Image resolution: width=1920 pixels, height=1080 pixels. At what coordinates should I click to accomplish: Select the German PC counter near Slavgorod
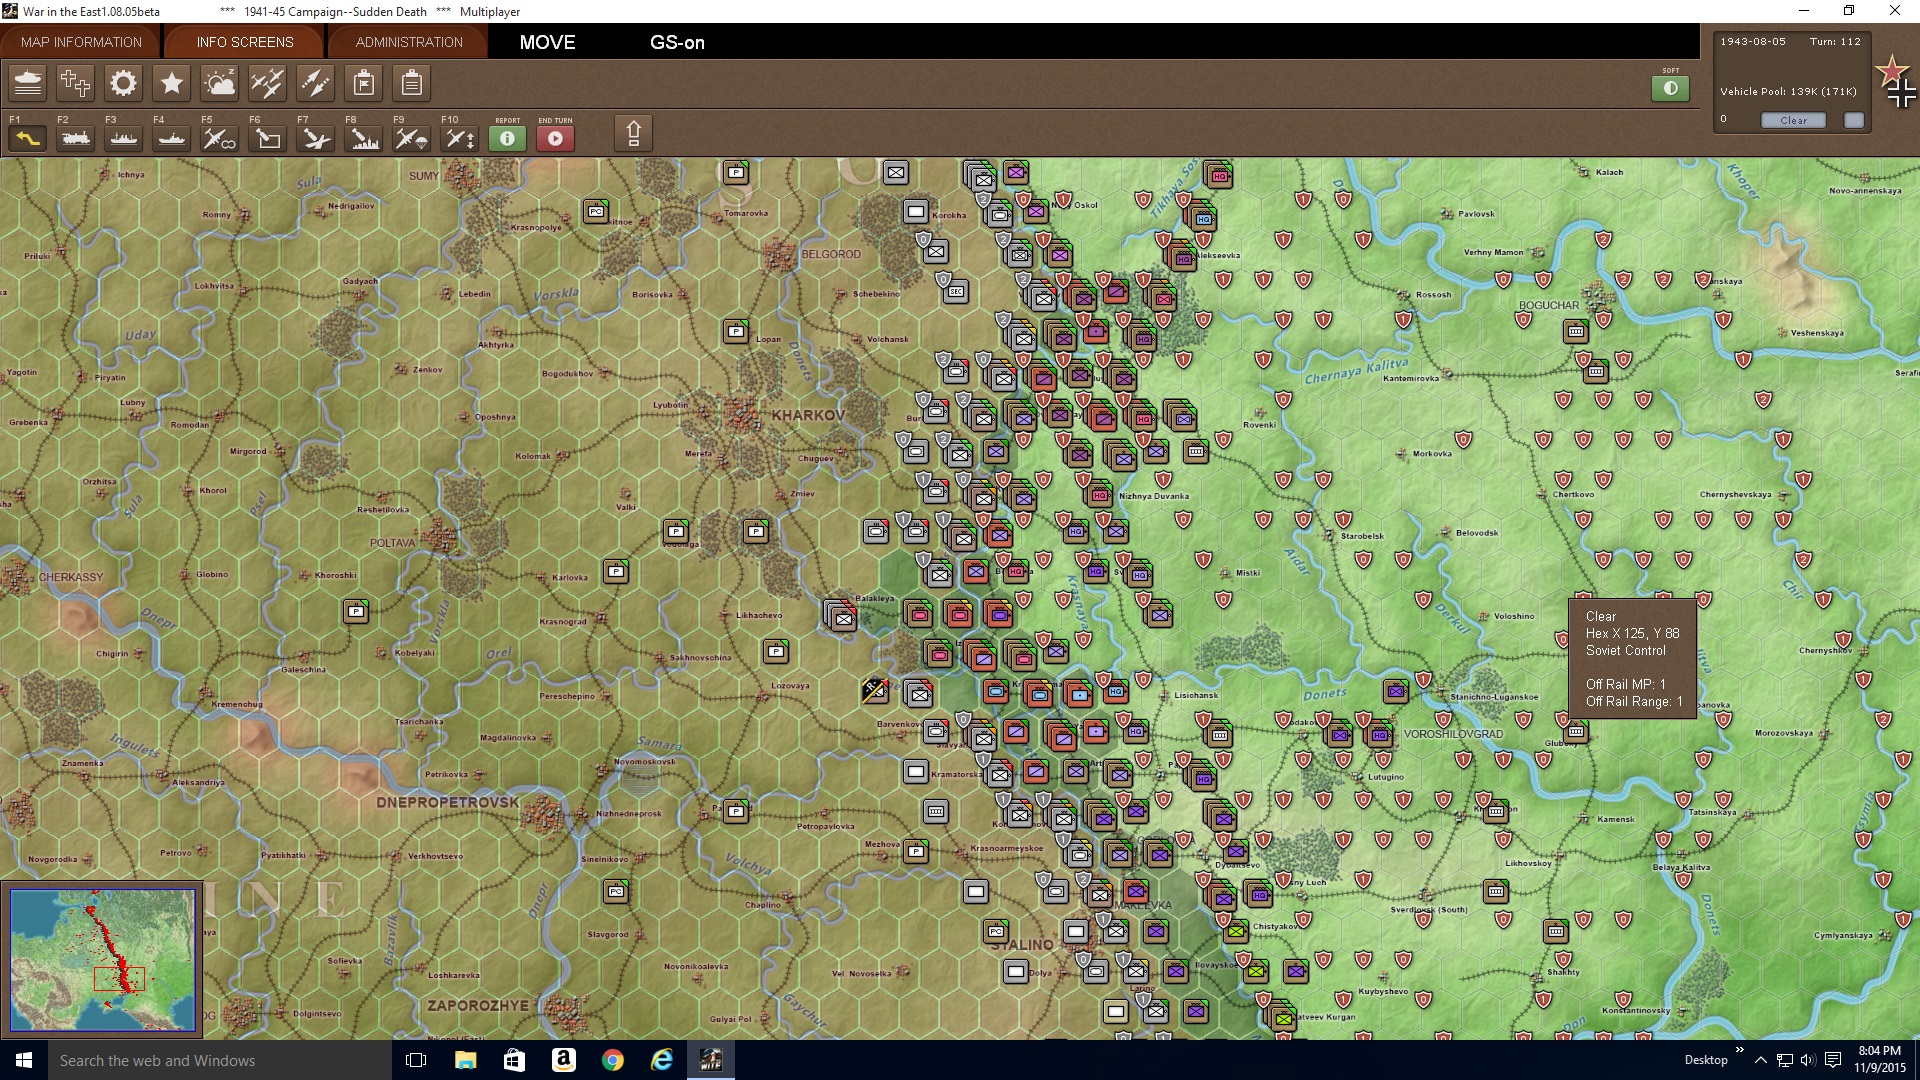click(x=616, y=891)
